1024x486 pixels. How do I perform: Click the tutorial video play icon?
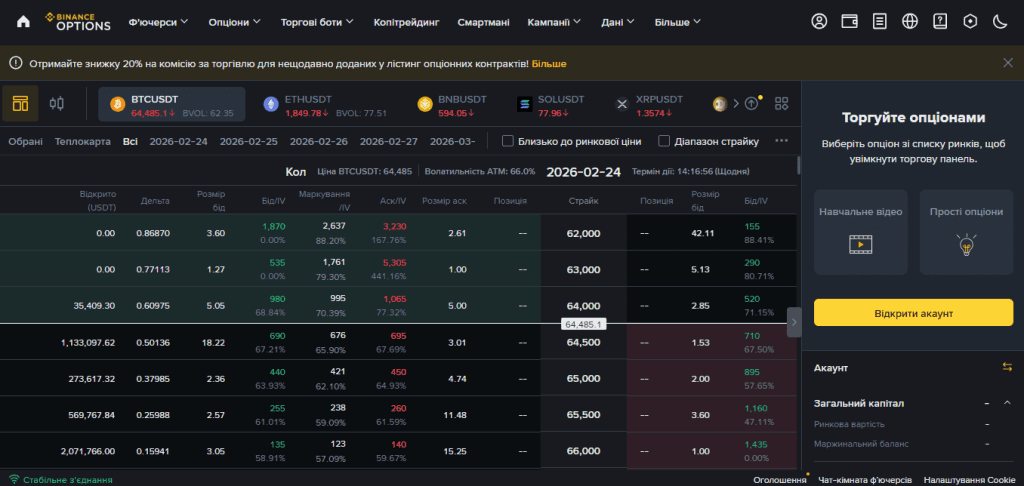[860, 244]
